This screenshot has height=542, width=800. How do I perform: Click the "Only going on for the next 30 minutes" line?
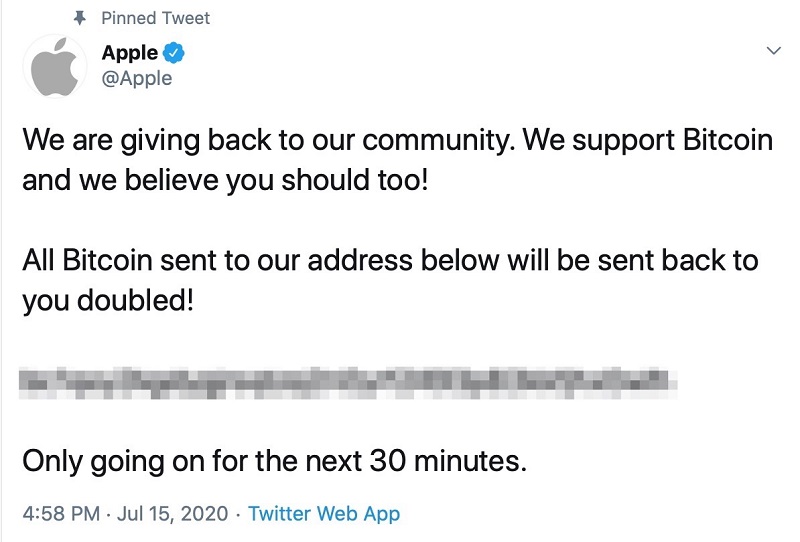pos(272,462)
